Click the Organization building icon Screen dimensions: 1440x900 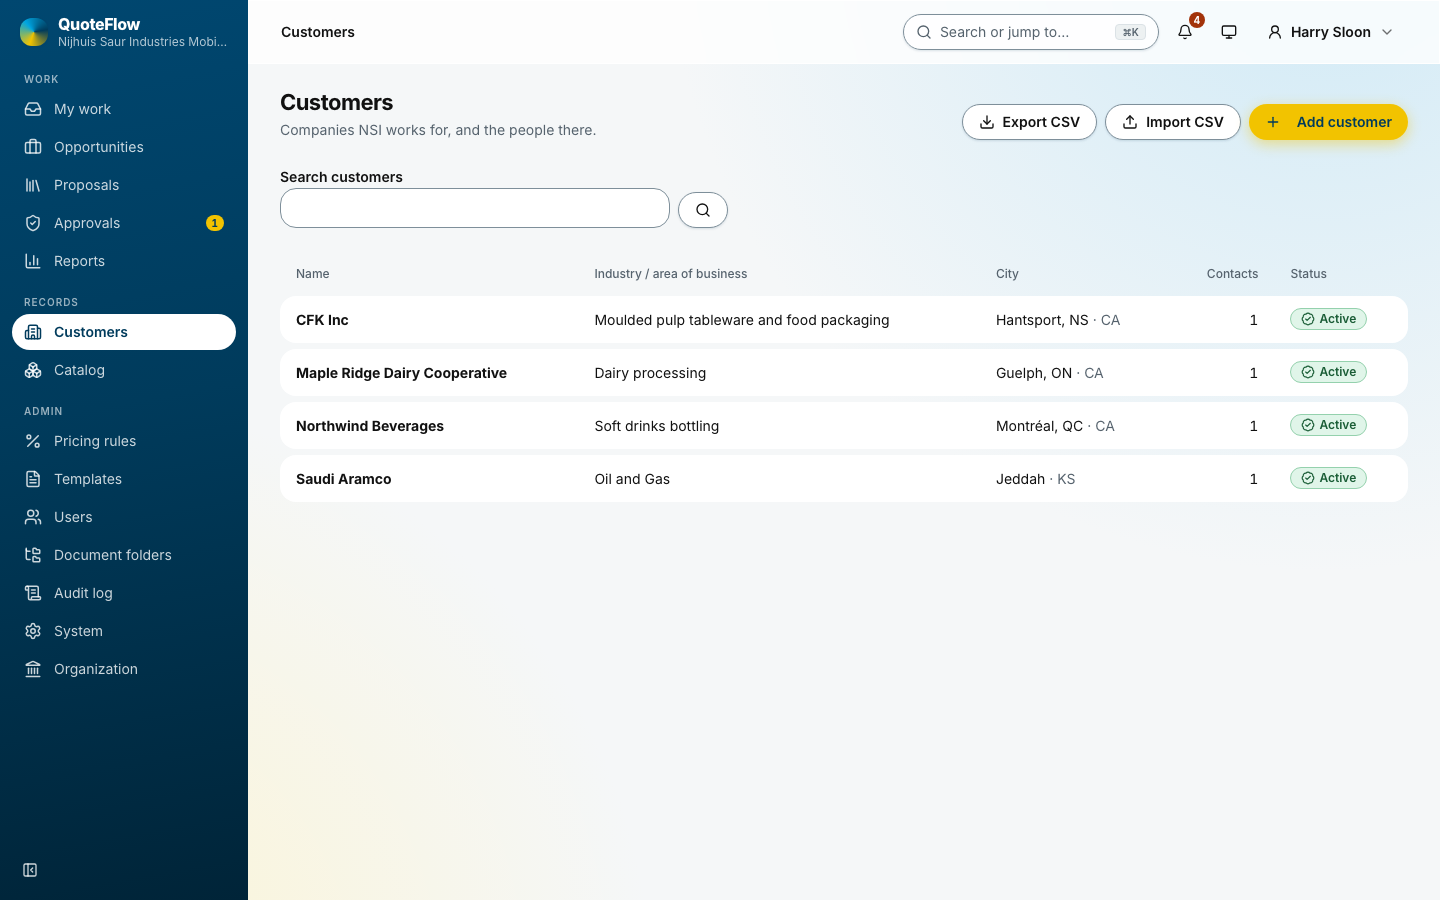coord(33,669)
